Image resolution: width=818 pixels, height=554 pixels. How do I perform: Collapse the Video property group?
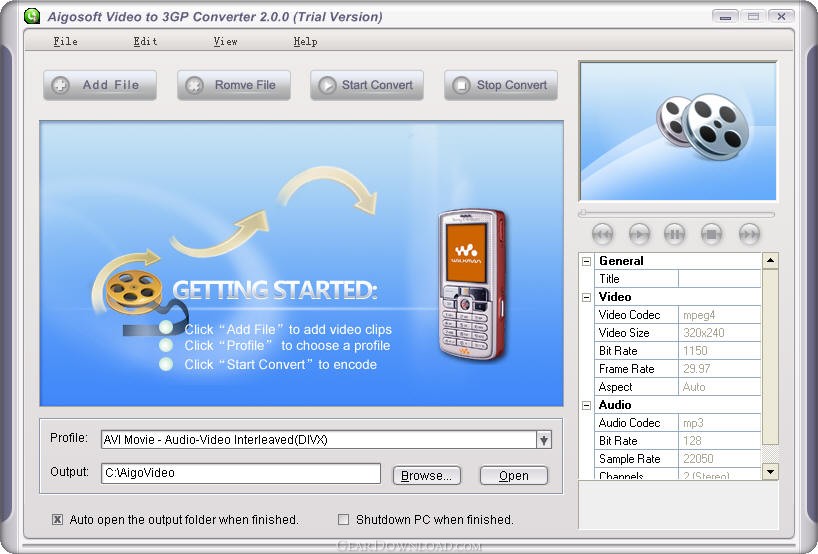(586, 297)
